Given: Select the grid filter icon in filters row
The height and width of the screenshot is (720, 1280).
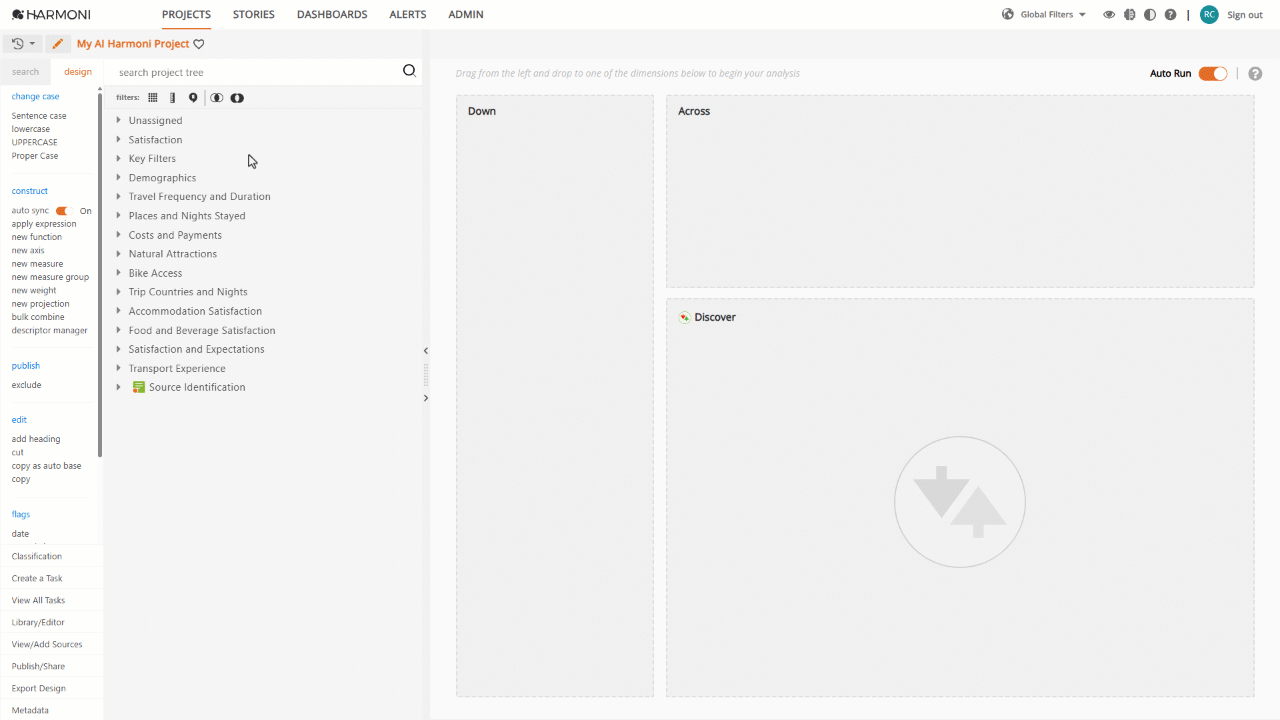Looking at the screenshot, I should pyautogui.click(x=153, y=97).
